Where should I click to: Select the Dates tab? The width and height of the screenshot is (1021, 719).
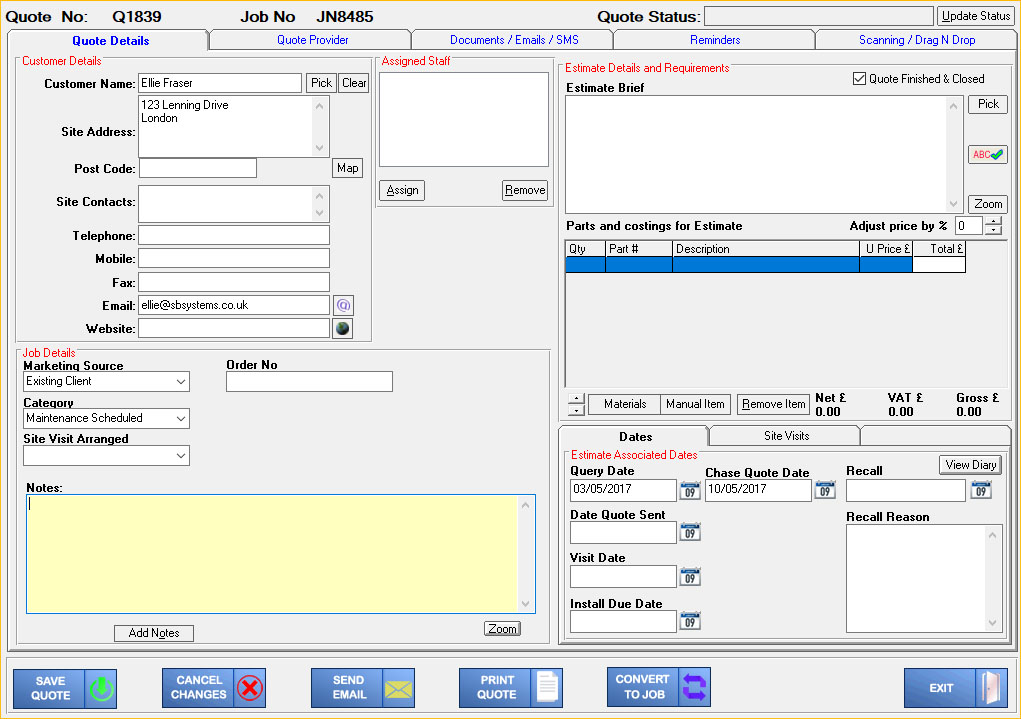pos(635,436)
